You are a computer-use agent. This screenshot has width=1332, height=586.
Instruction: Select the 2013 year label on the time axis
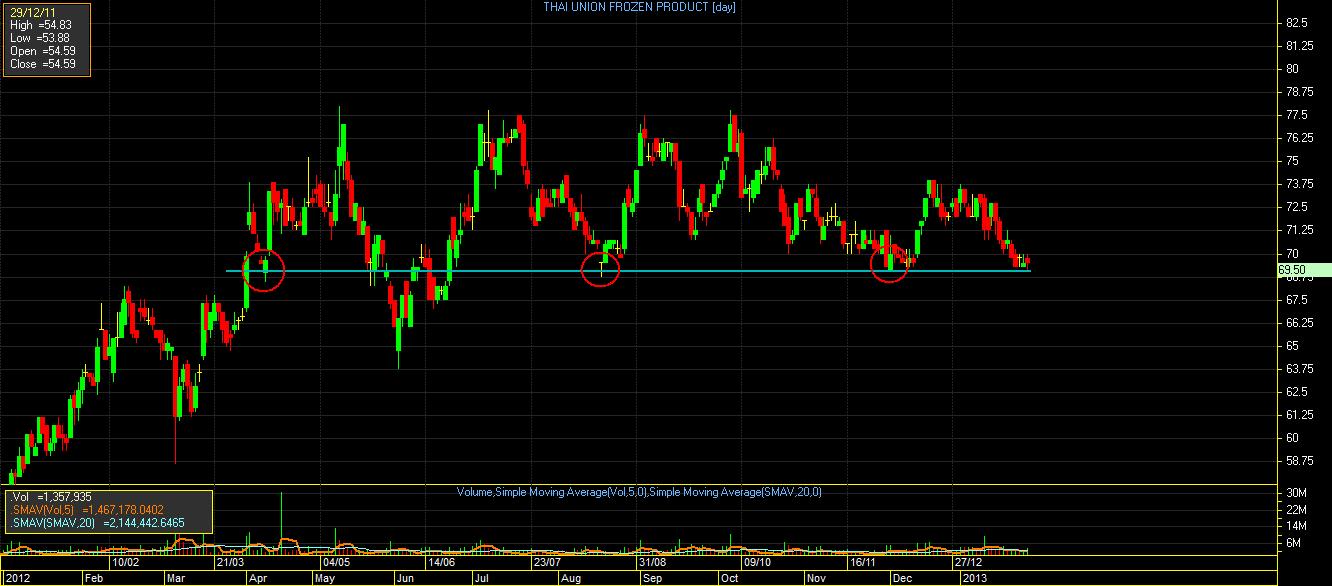click(x=974, y=578)
